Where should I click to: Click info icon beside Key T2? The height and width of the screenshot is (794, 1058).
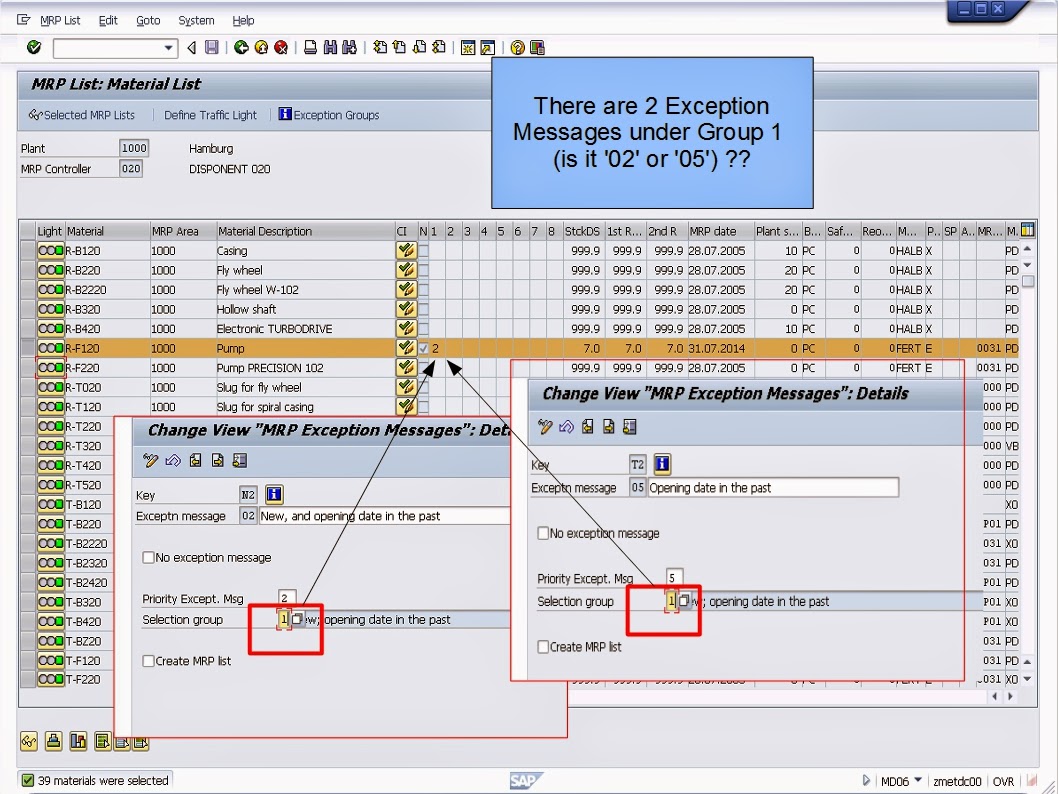pyautogui.click(x=662, y=463)
